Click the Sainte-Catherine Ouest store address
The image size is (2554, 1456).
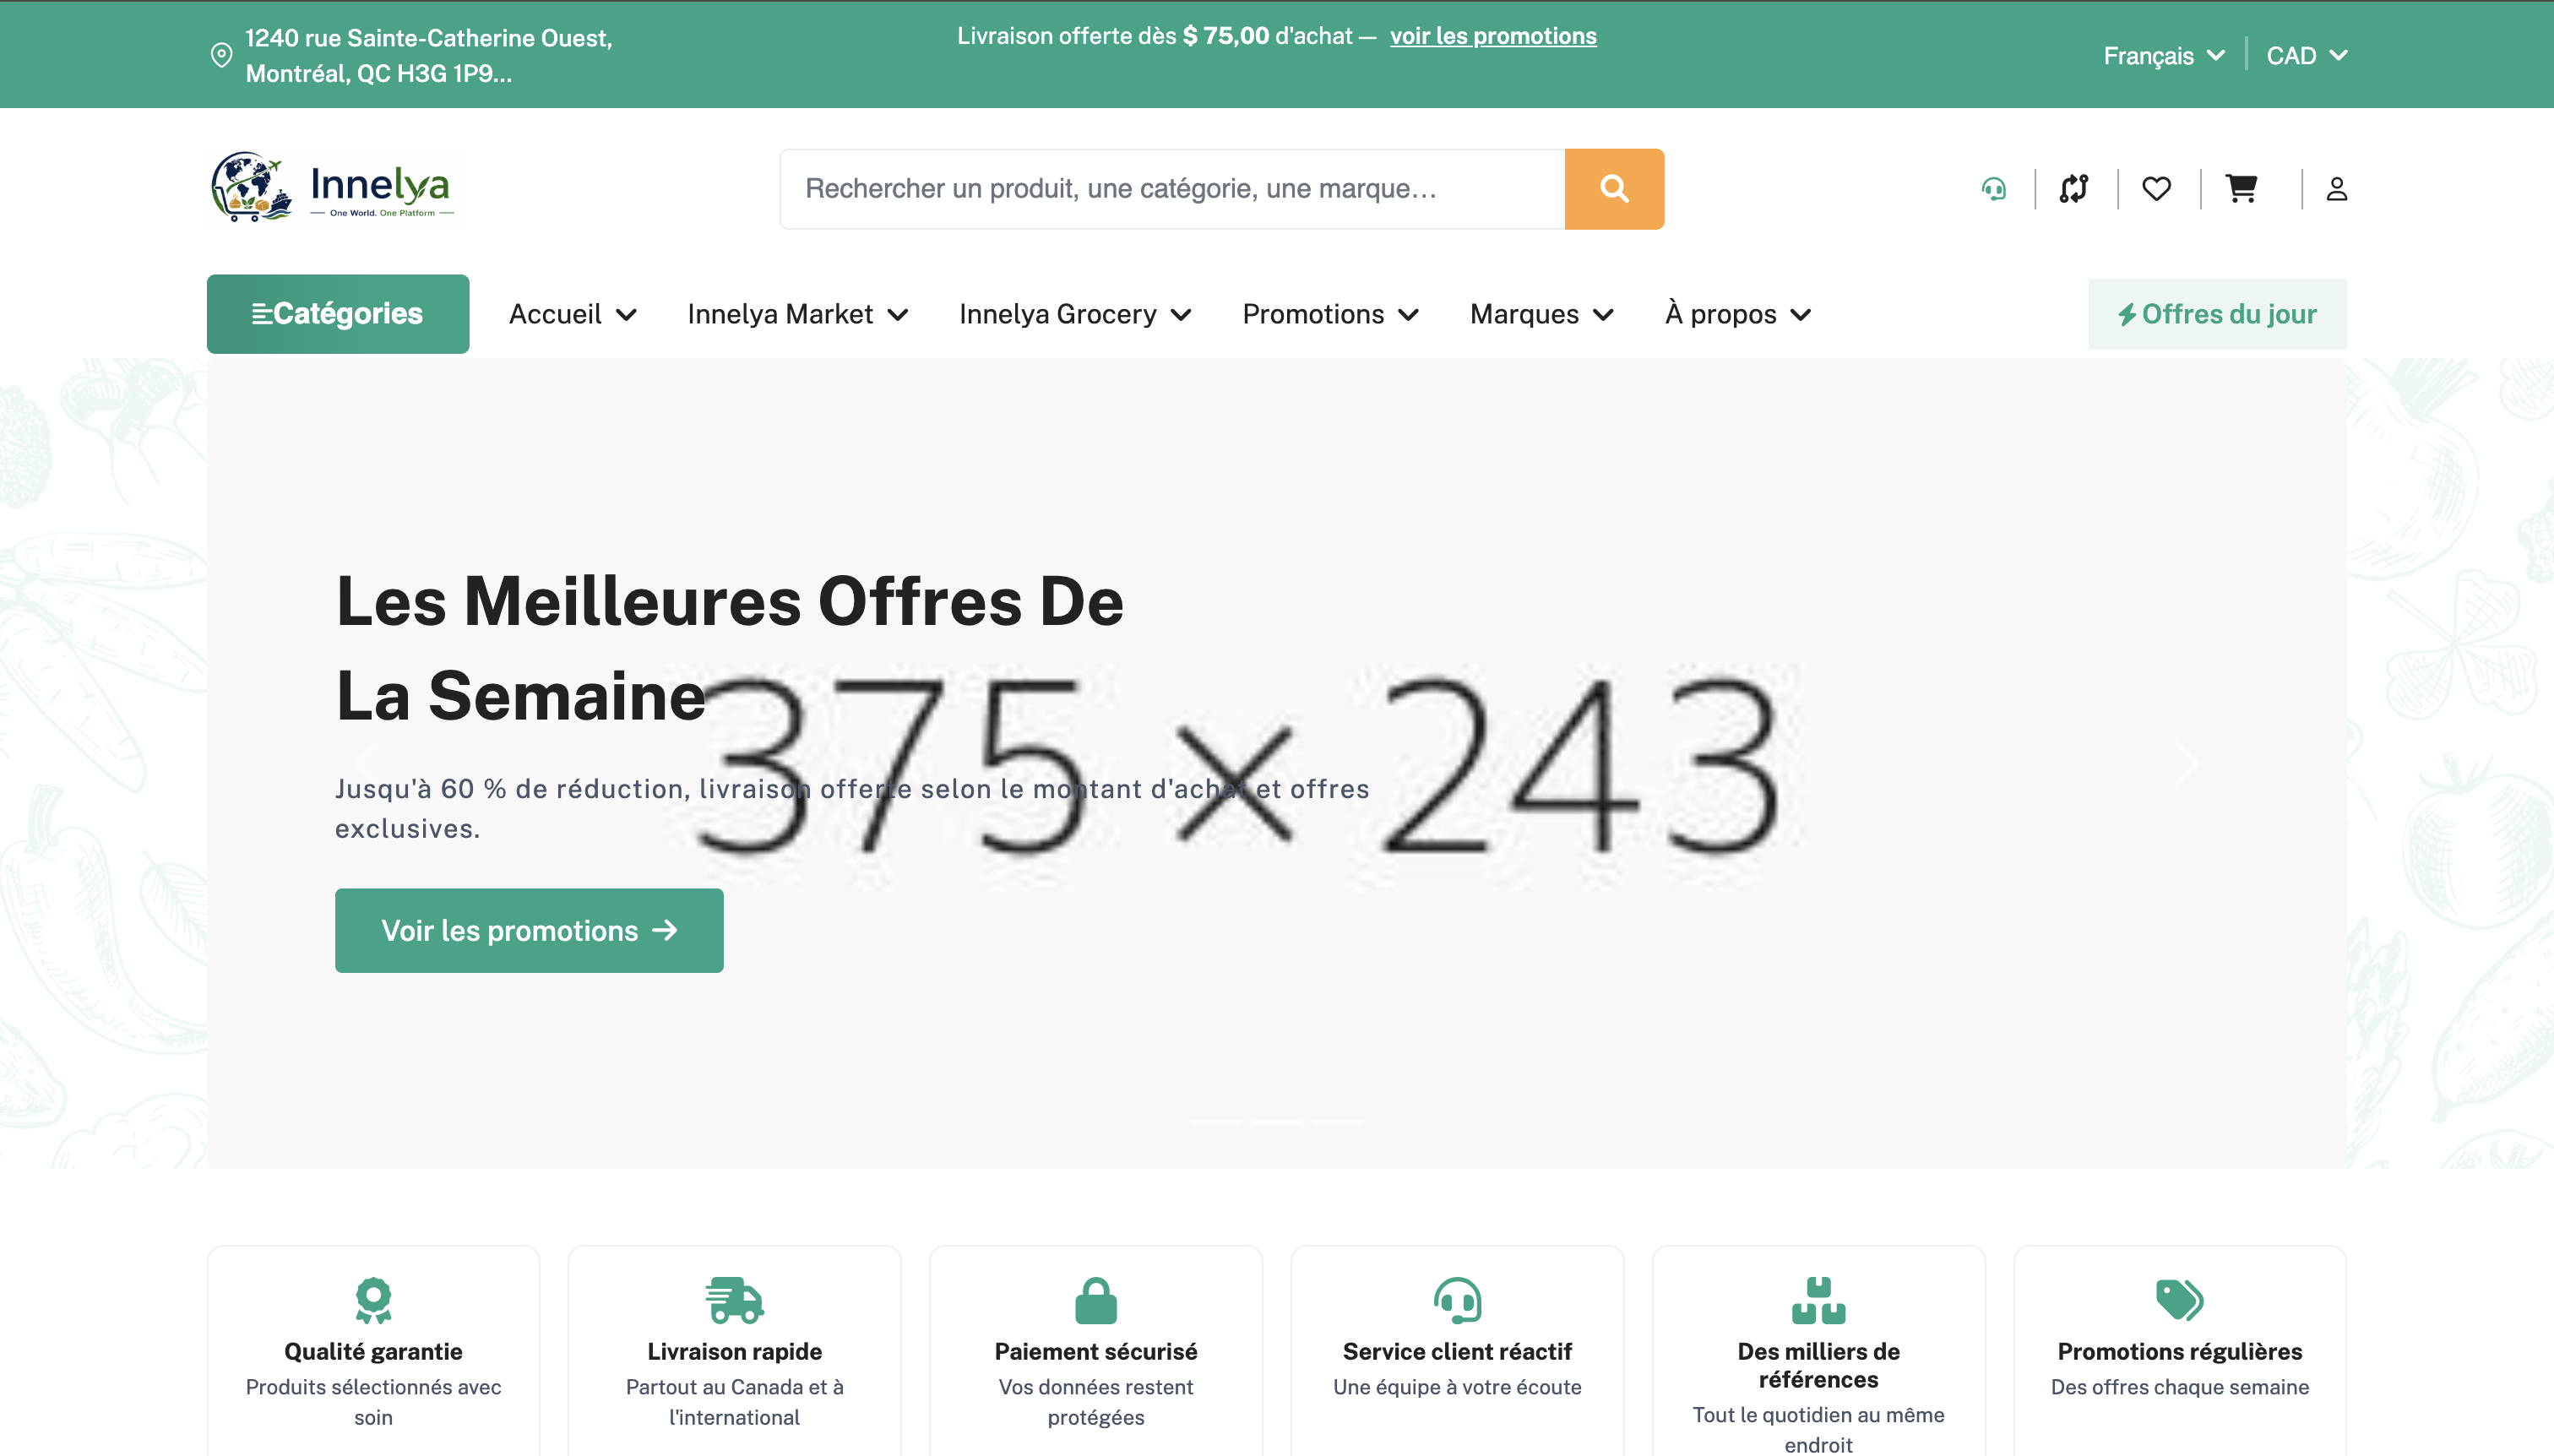(428, 55)
